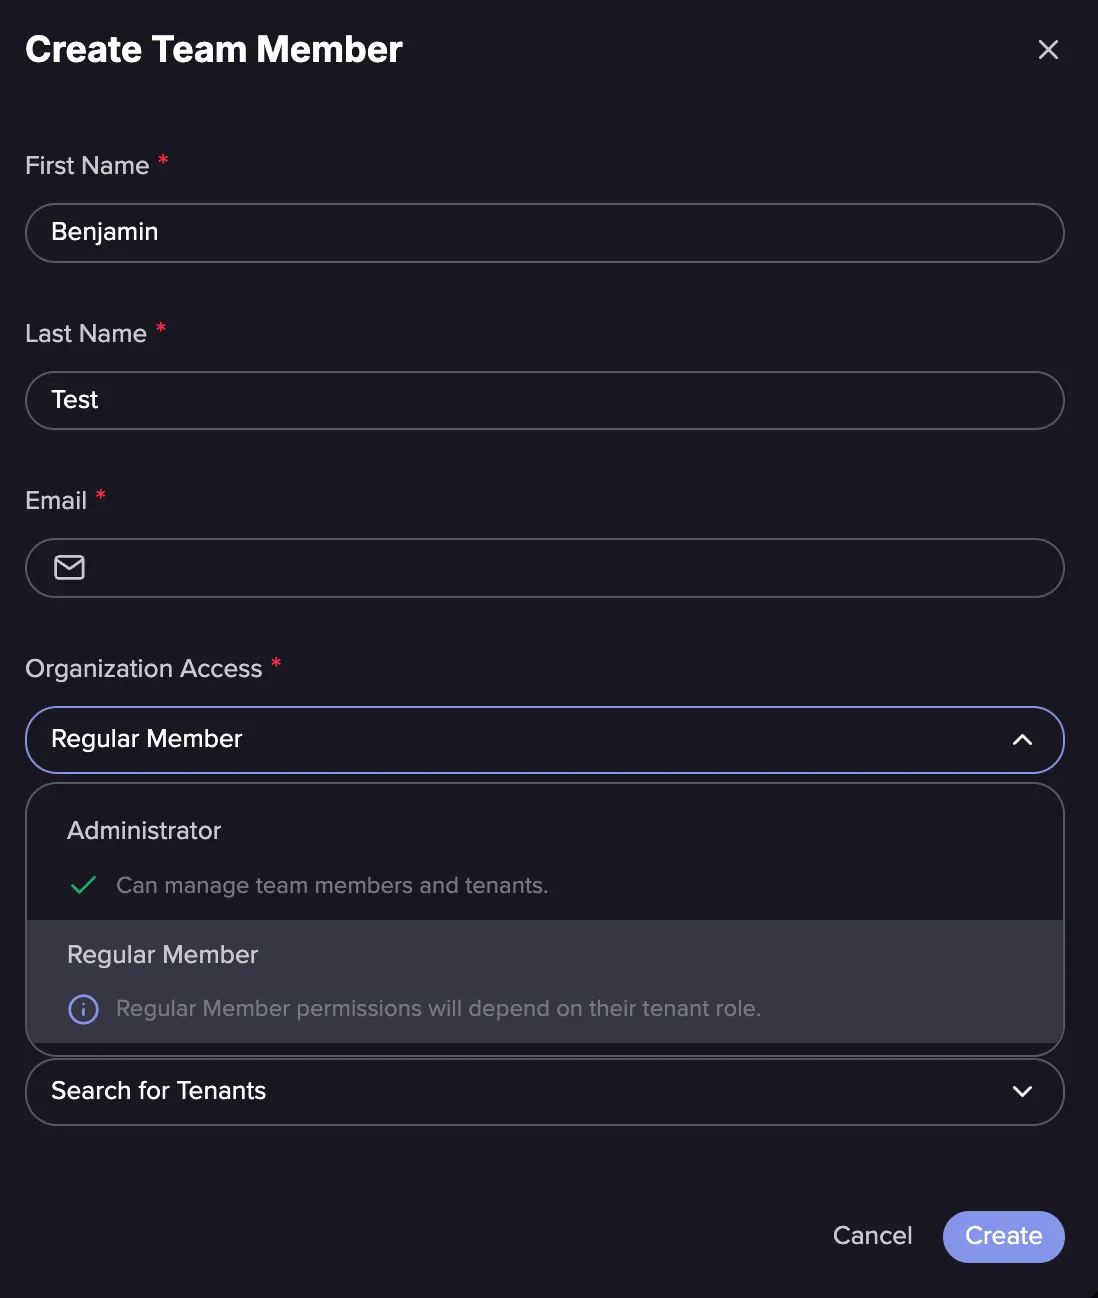Viewport: 1098px width, 1298px height.
Task: Expand Search for Tenants with down chevron
Action: coord(1022,1092)
